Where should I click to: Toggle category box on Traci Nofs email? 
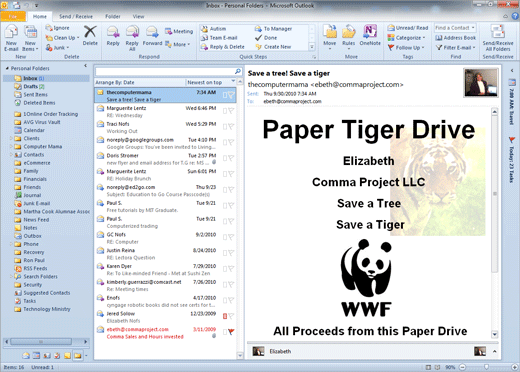coord(225,127)
